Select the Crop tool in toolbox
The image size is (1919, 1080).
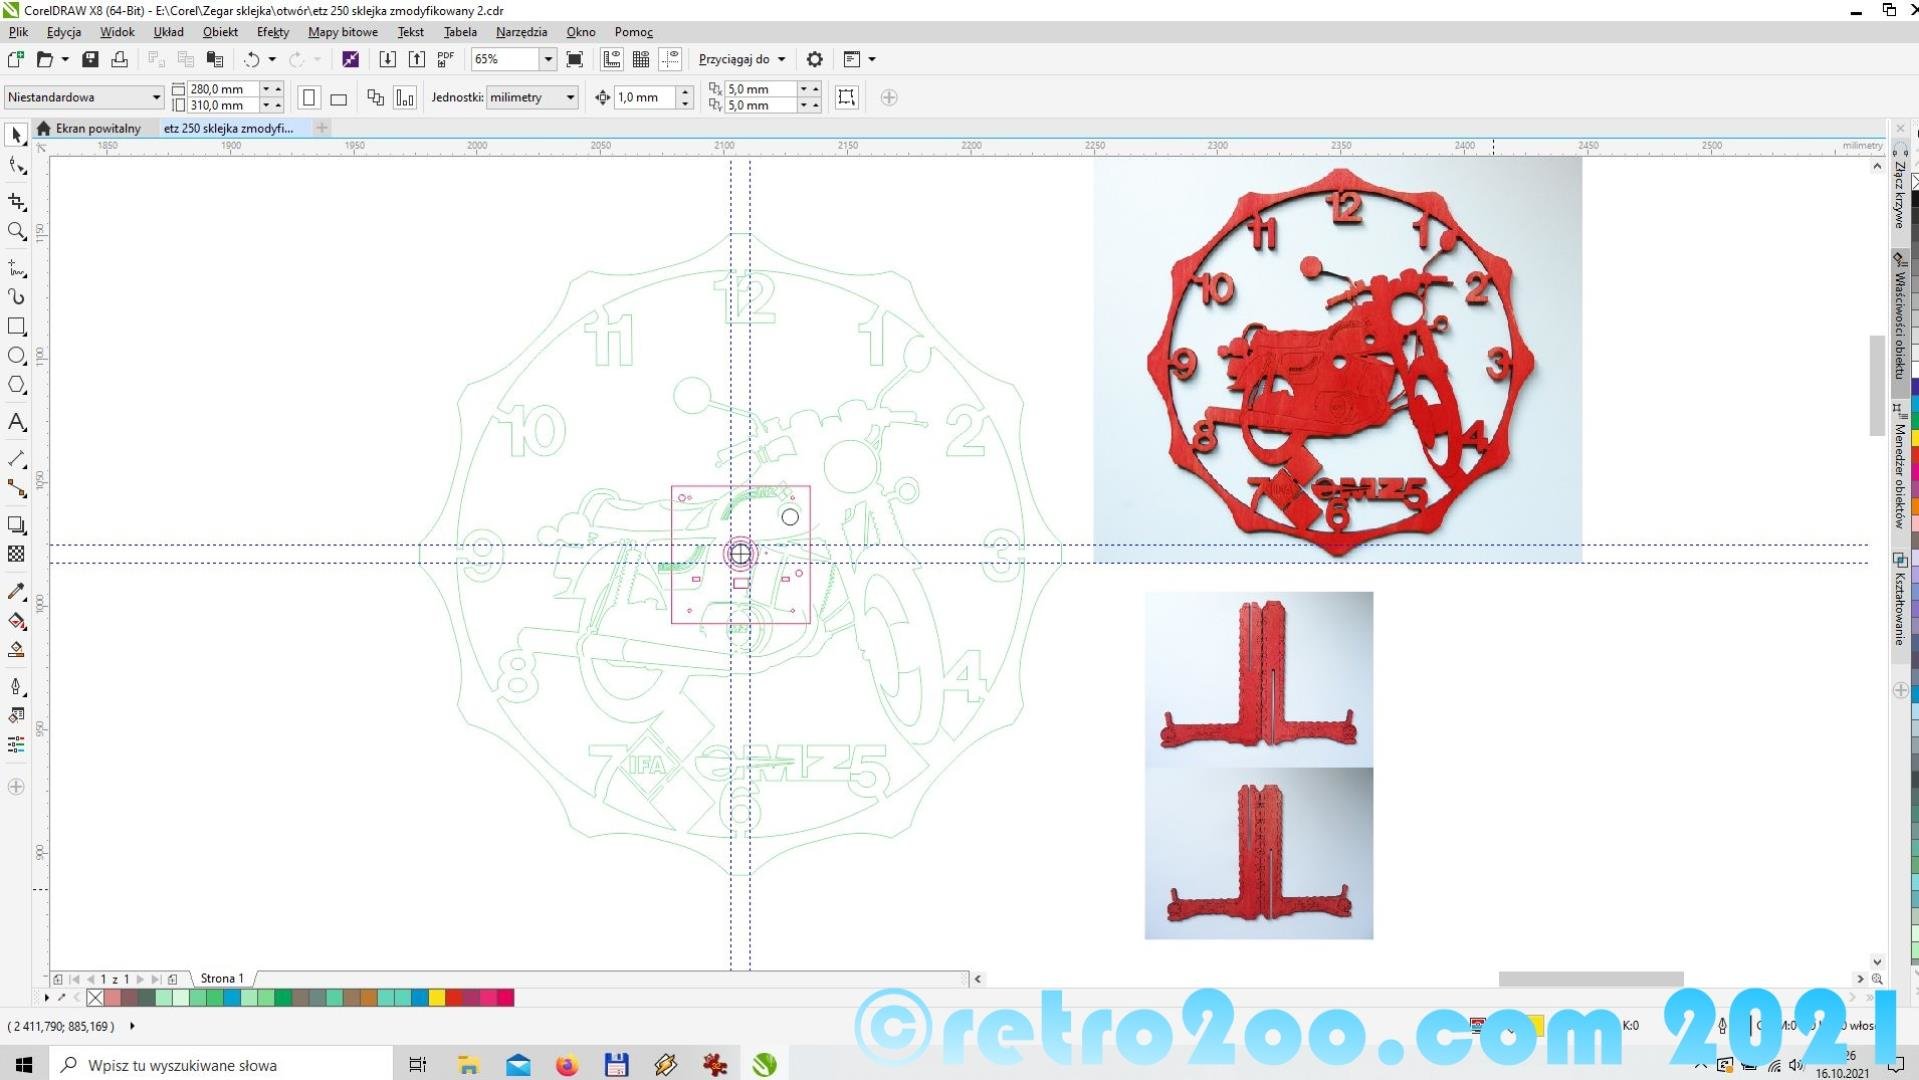(16, 202)
